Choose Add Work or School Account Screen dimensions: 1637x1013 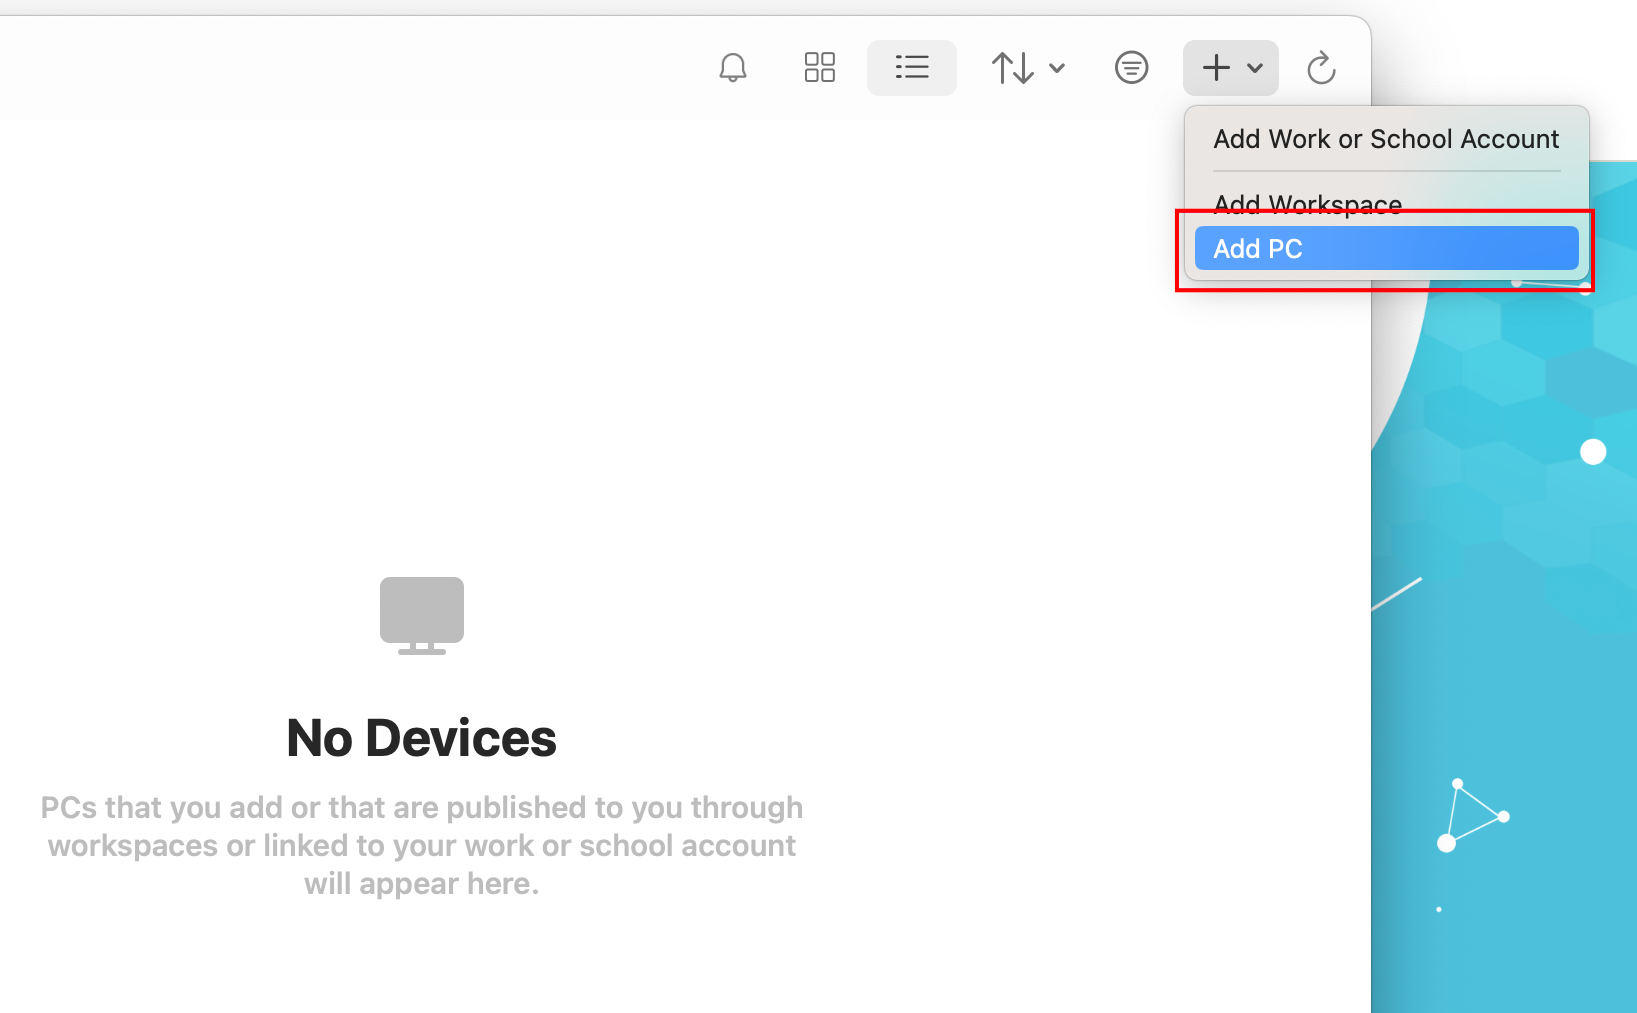tap(1385, 139)
